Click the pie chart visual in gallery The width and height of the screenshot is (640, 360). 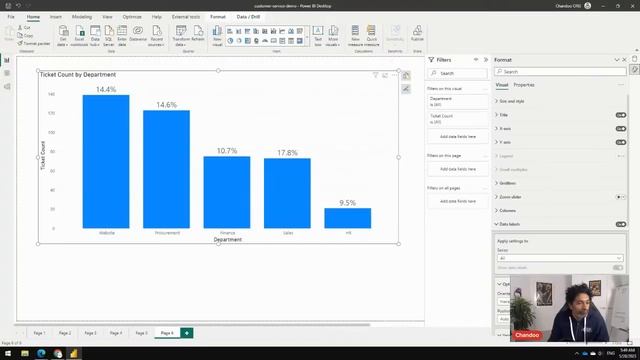tap(230, 41)
